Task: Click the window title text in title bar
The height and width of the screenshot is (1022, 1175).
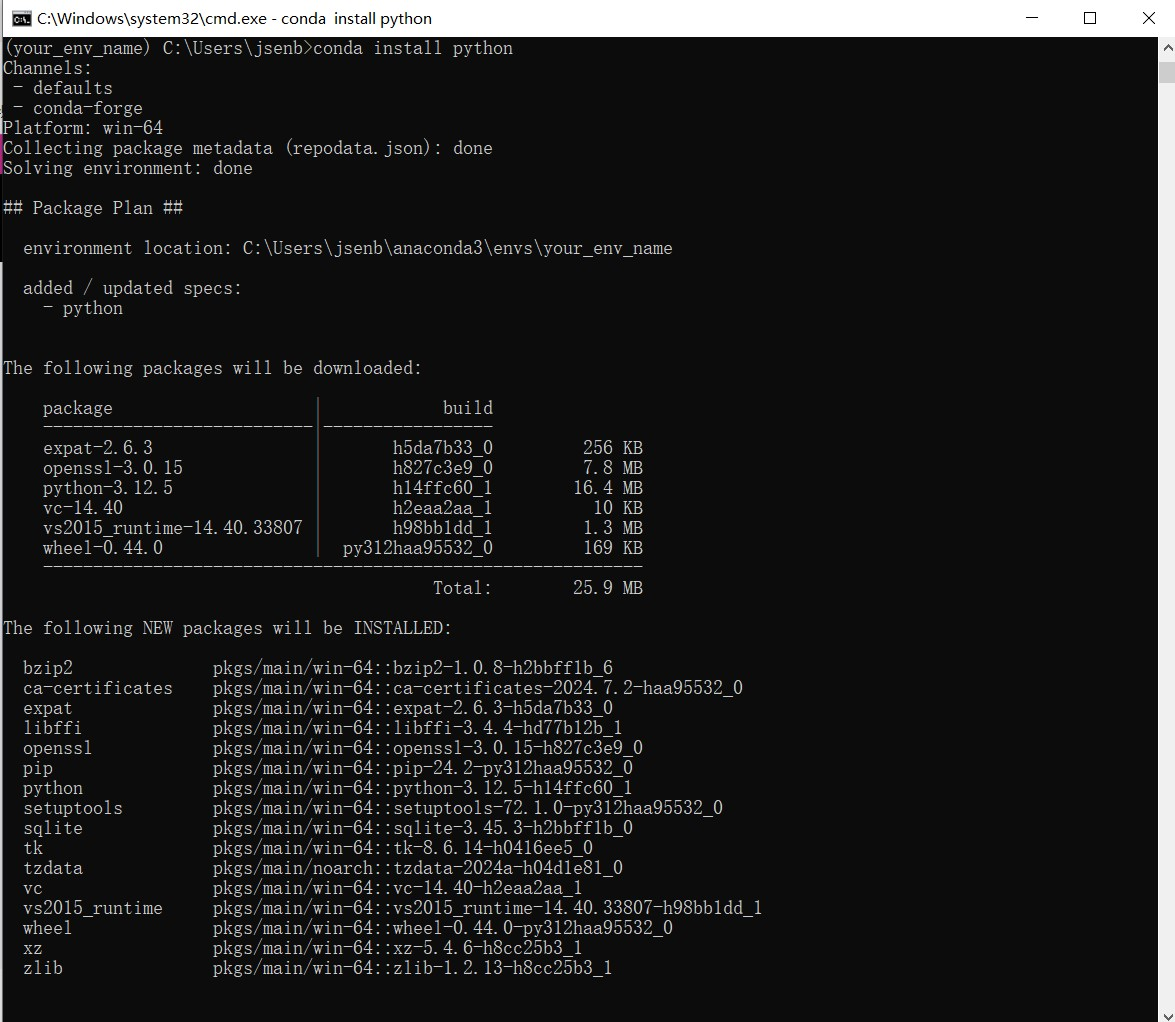Action: [x=235, y=18]
